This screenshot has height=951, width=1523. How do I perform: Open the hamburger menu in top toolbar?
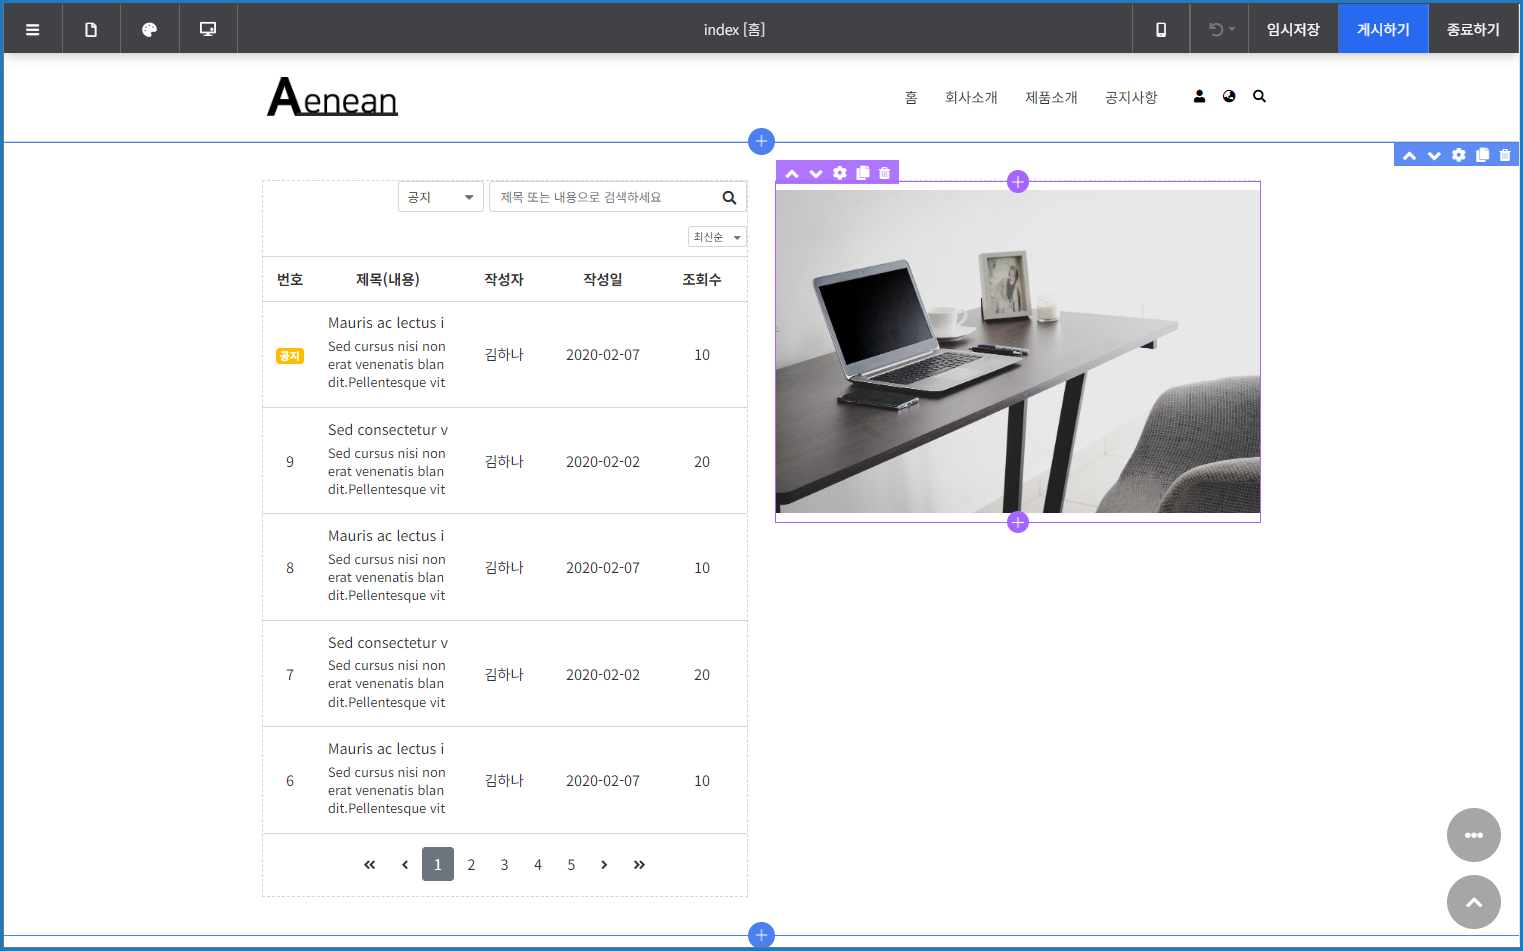(32, 30)
